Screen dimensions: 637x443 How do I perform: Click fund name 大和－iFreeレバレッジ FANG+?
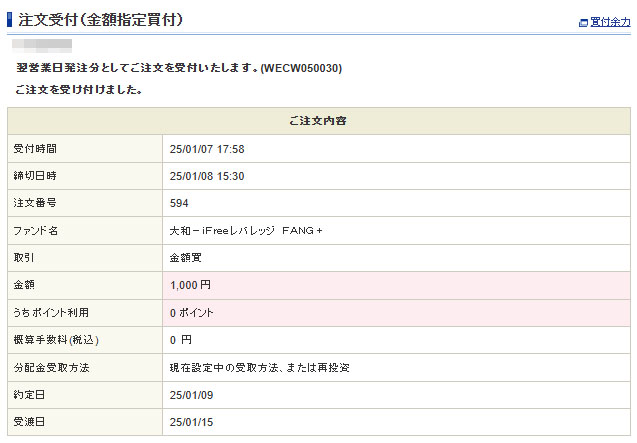click(x=246, y=231)
